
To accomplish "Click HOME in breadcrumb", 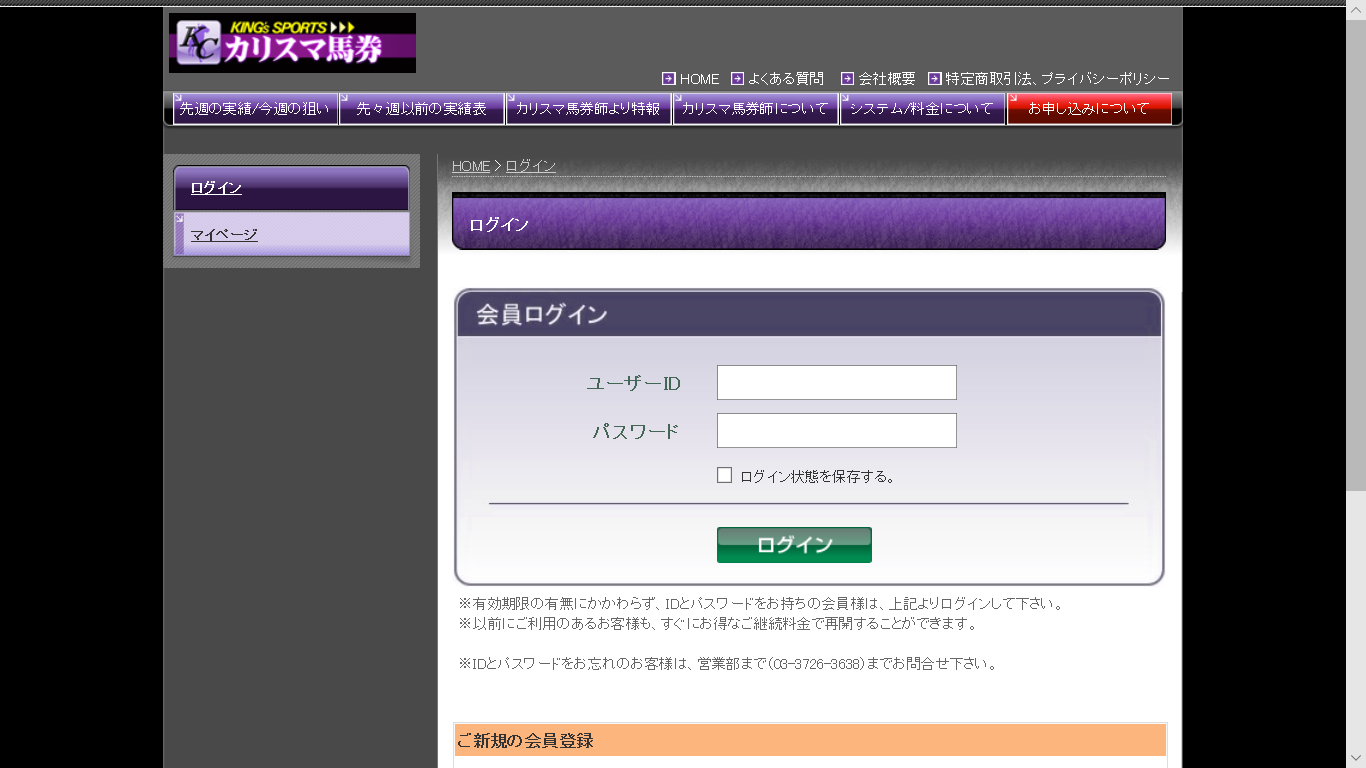I will [471, 166].
